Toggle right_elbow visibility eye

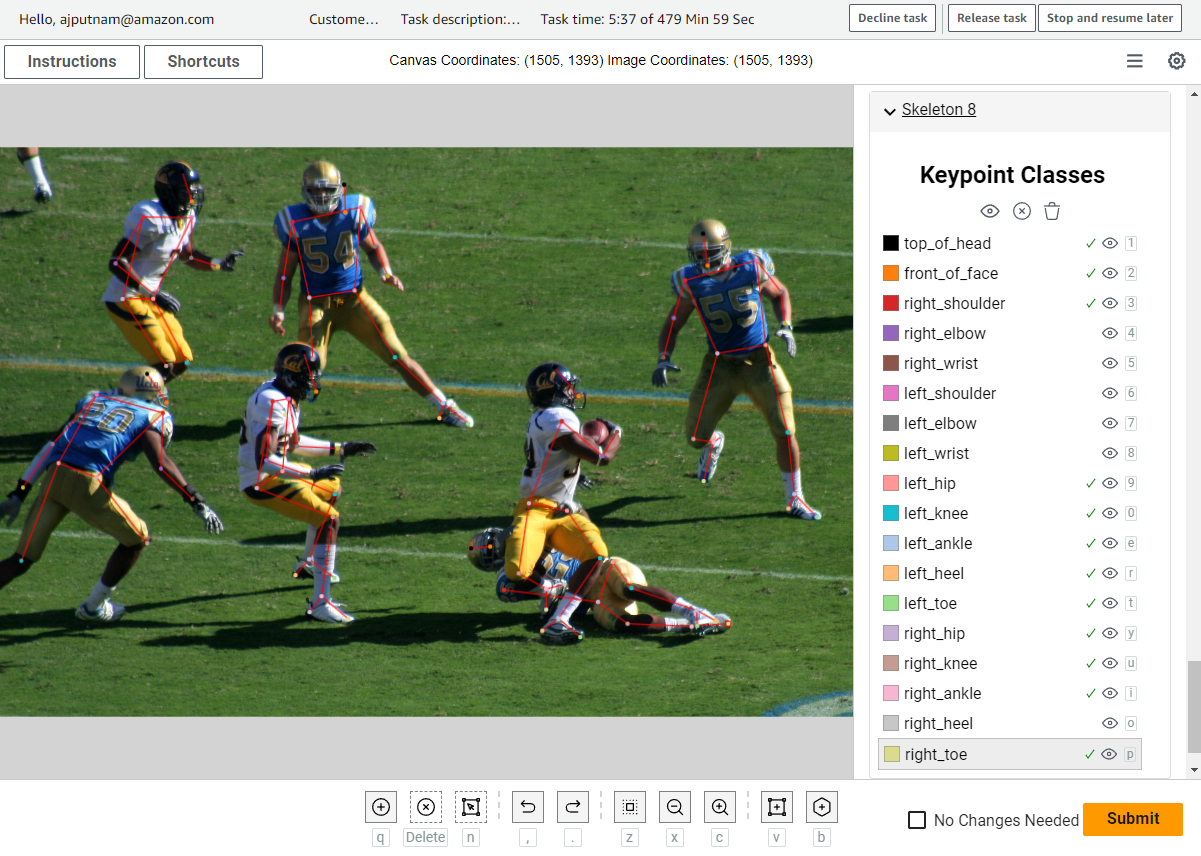point(1109,333)
